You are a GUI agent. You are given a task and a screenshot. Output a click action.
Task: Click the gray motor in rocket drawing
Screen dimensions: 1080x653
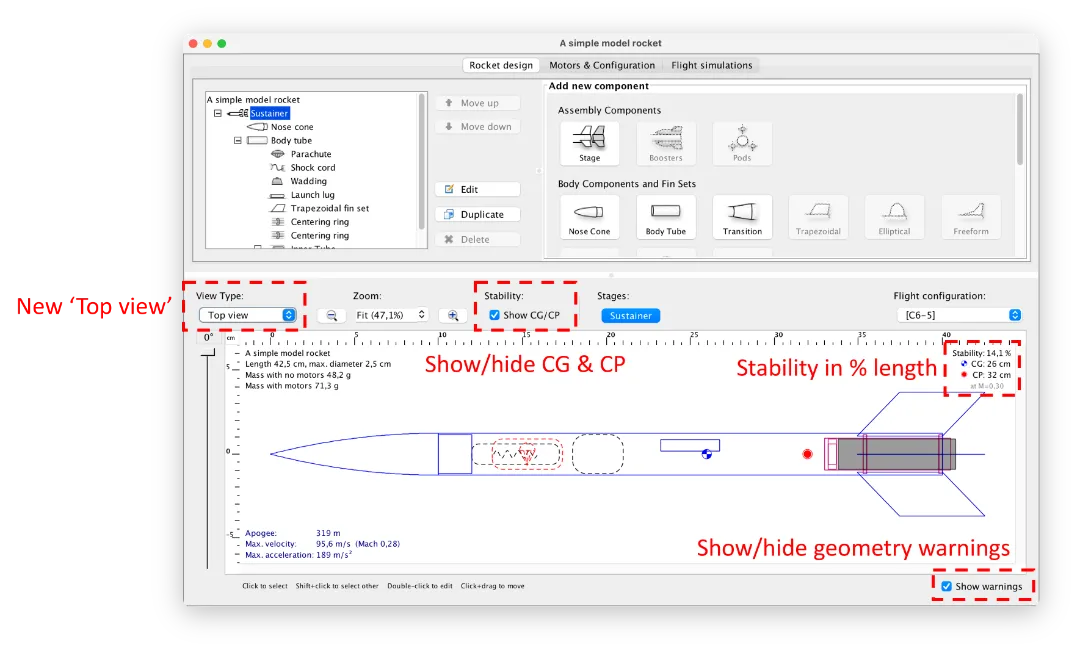click(x=895, y=454)
